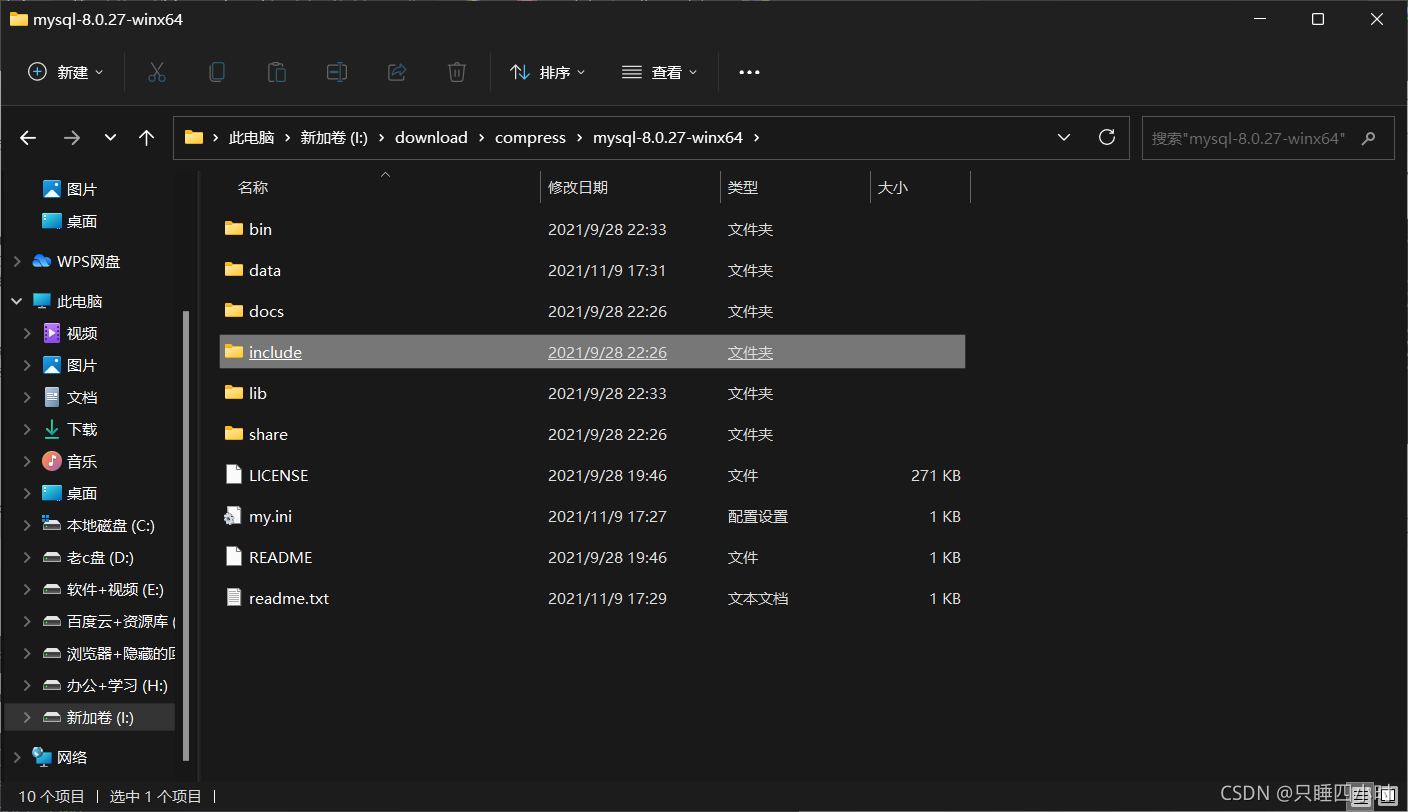Refresh the current folder view
The height and width of the screenshot is (812, 1408).
(x=1107, y=137)
